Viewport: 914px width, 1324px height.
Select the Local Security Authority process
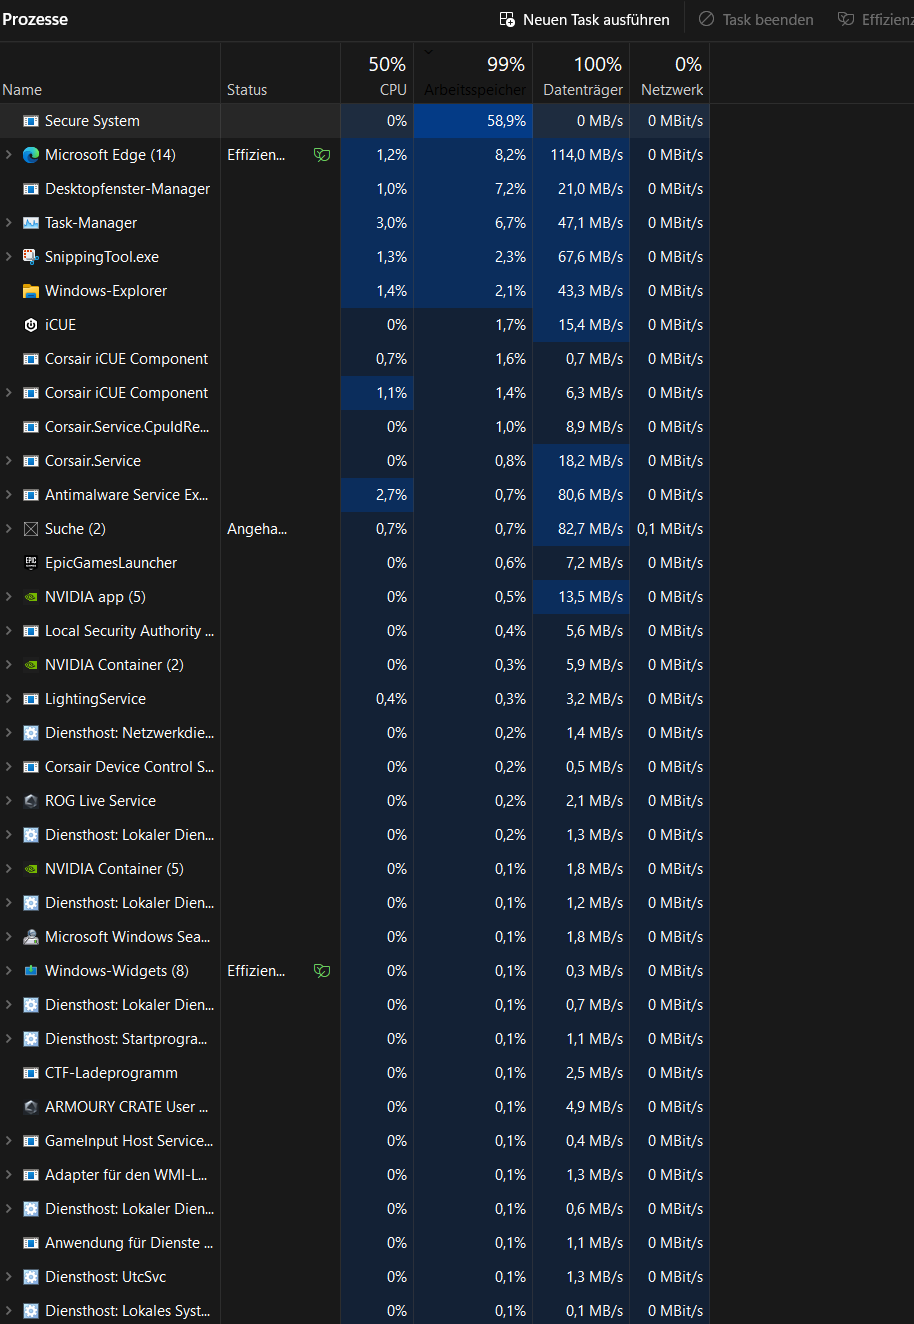tap(355, 631)
